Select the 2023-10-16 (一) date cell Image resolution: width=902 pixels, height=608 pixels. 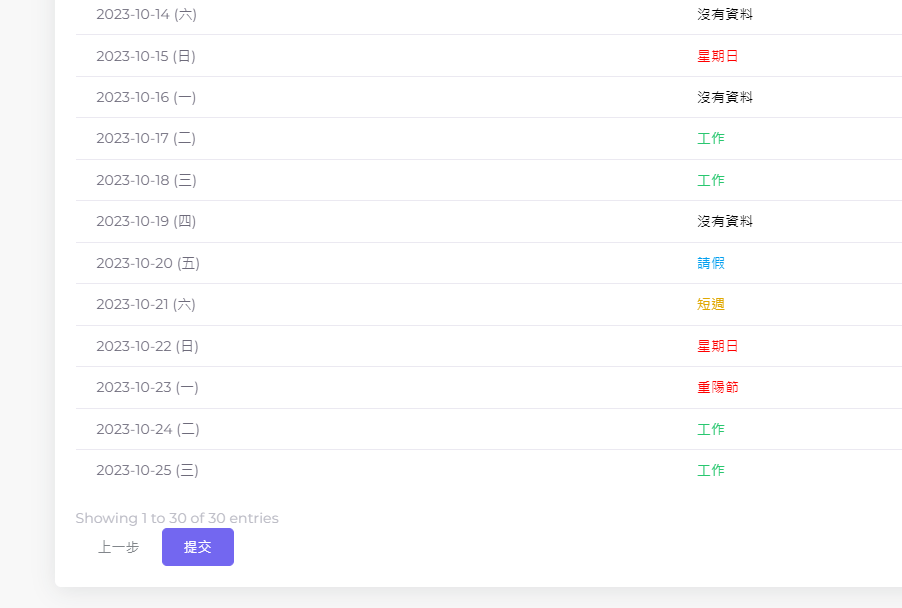(x=146, y=97)
